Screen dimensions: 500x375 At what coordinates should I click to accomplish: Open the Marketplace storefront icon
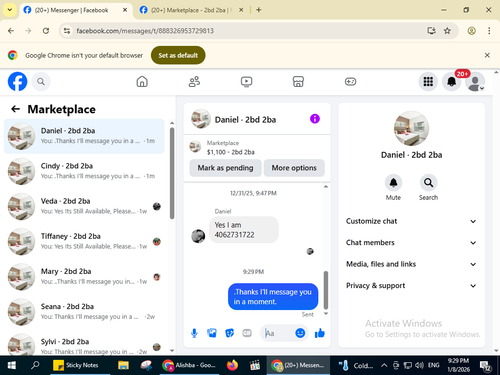tap(298, 81)
